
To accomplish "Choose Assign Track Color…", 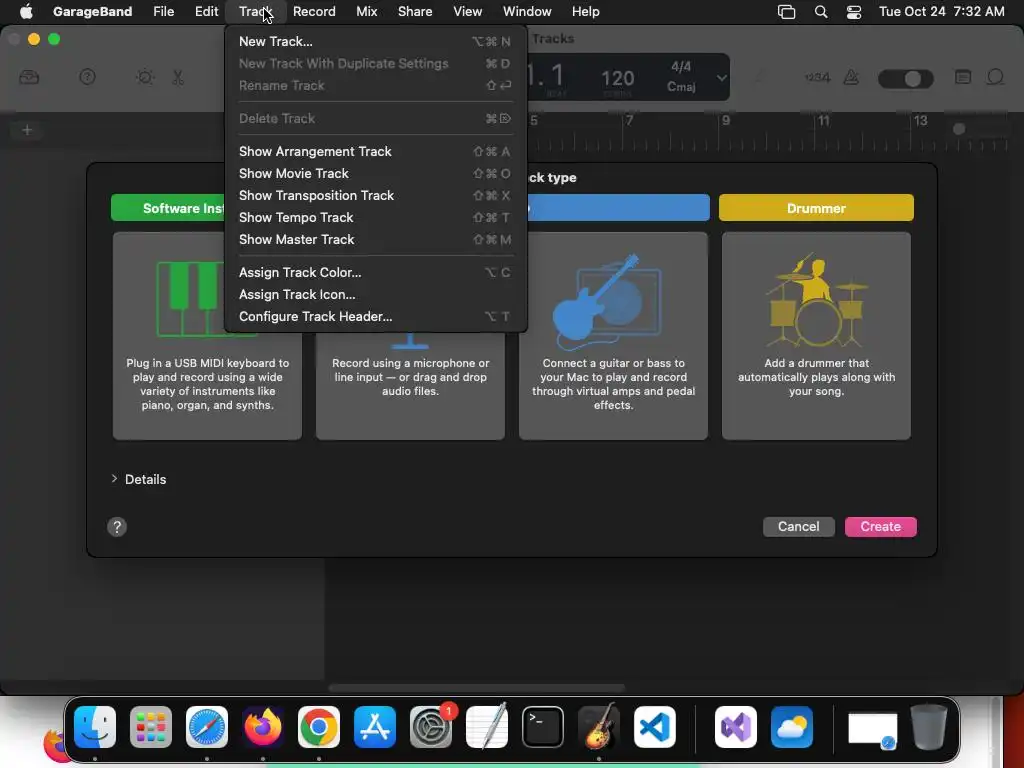I will (375, 272).
